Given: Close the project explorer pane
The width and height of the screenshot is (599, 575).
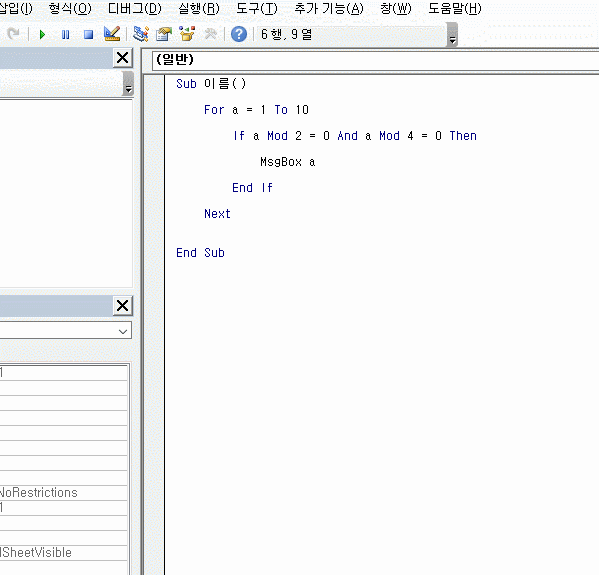Looking at the screenshot, I should pos(123,58).
